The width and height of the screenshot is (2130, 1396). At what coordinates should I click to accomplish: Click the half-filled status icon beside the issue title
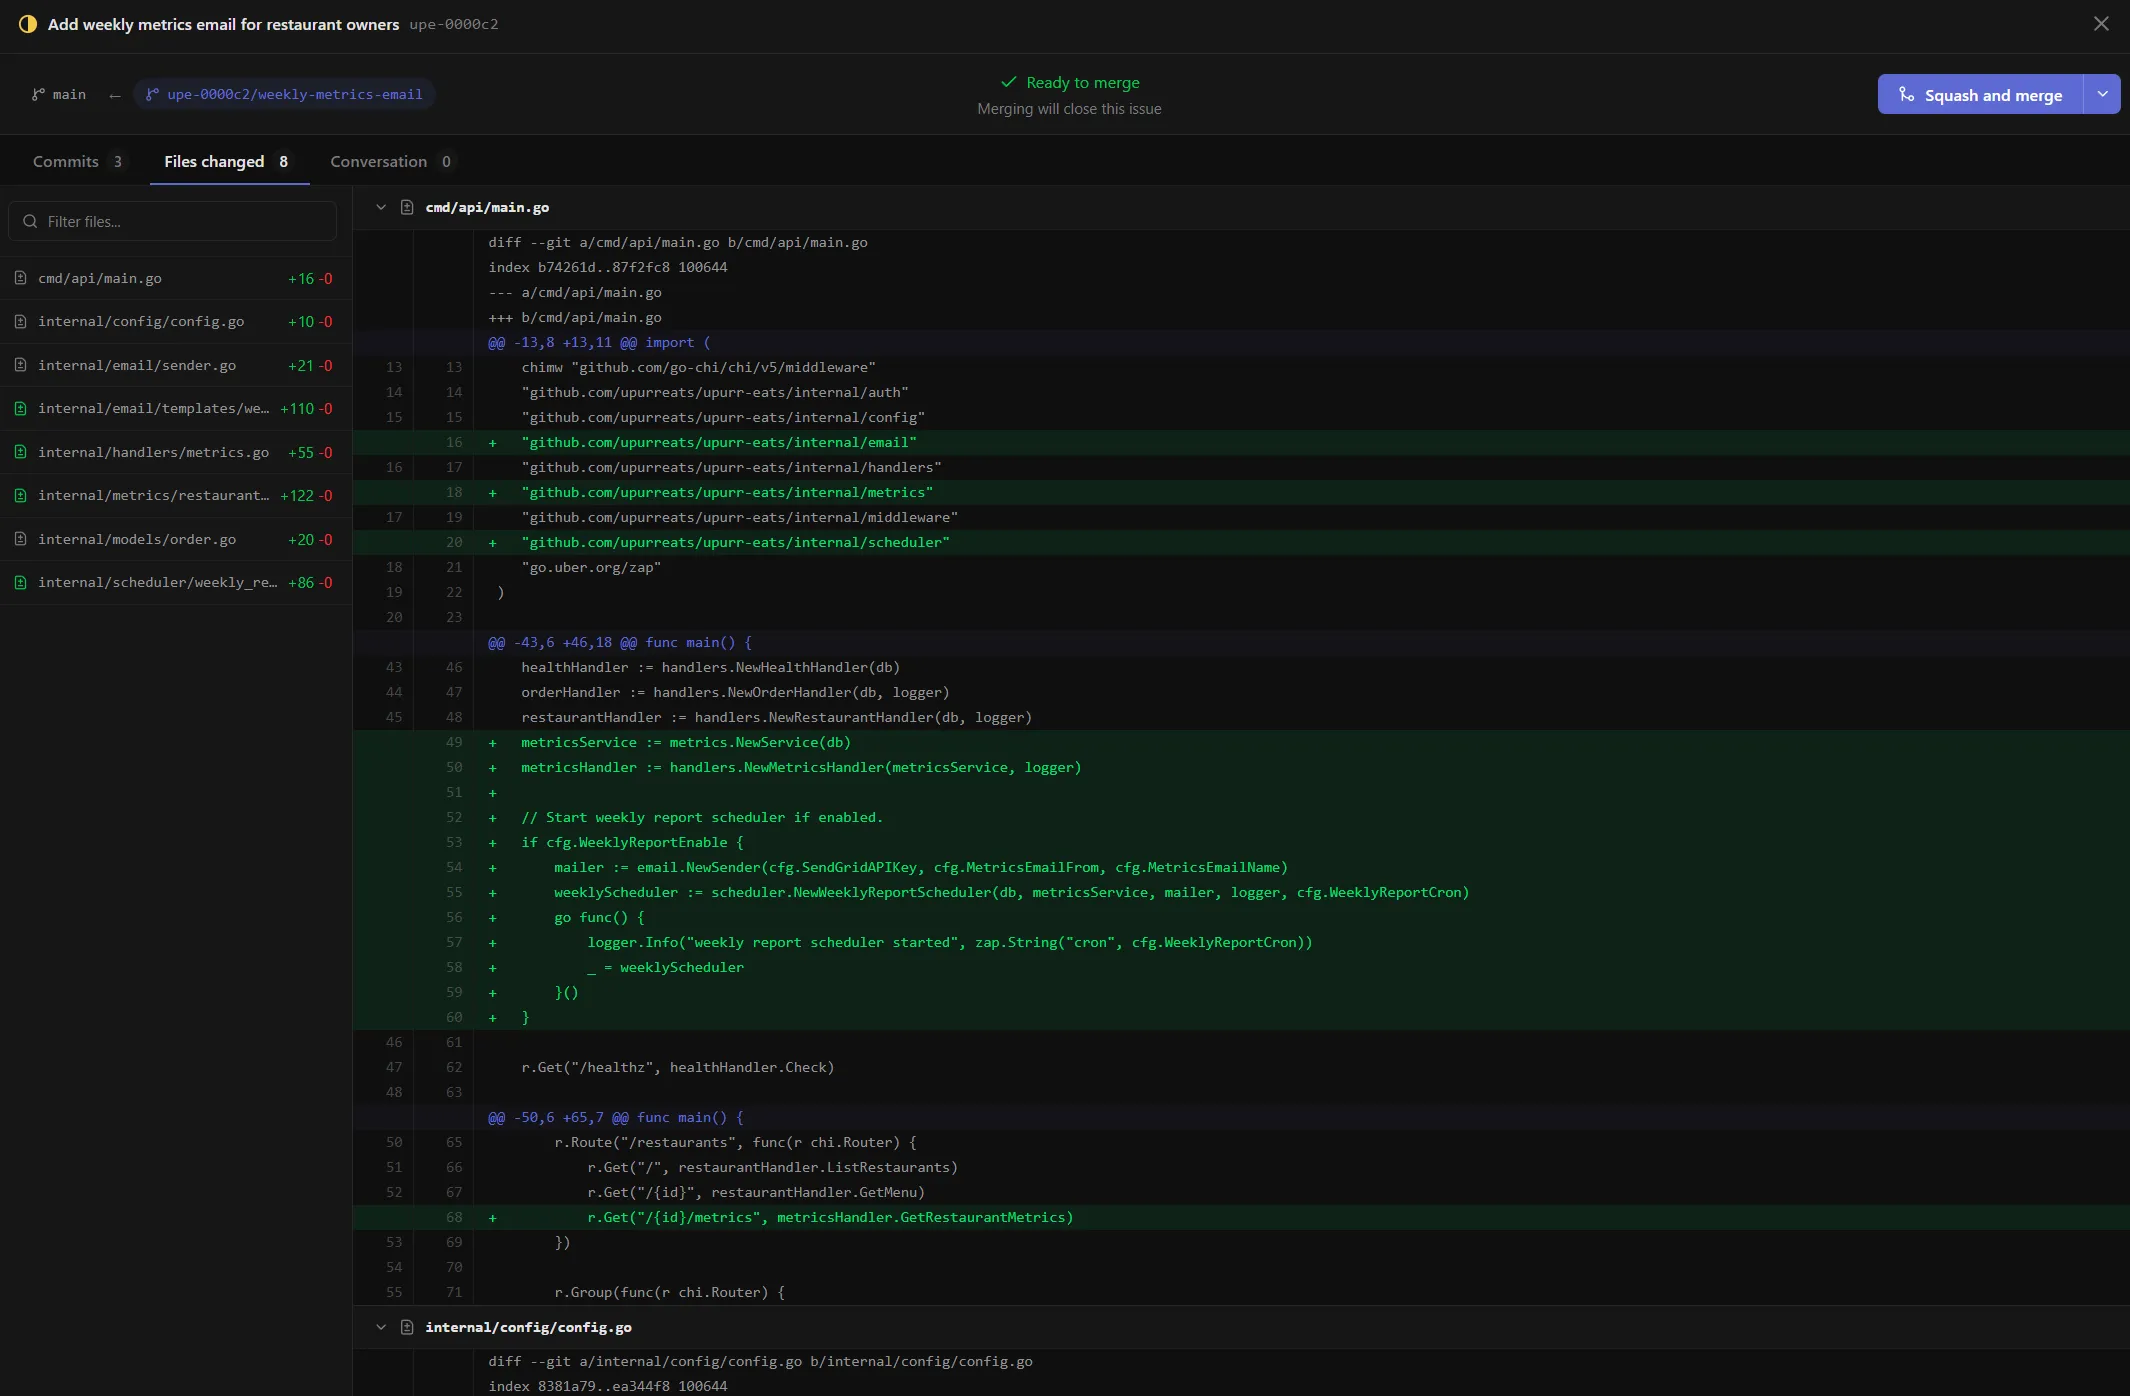(x=28, y=24)
